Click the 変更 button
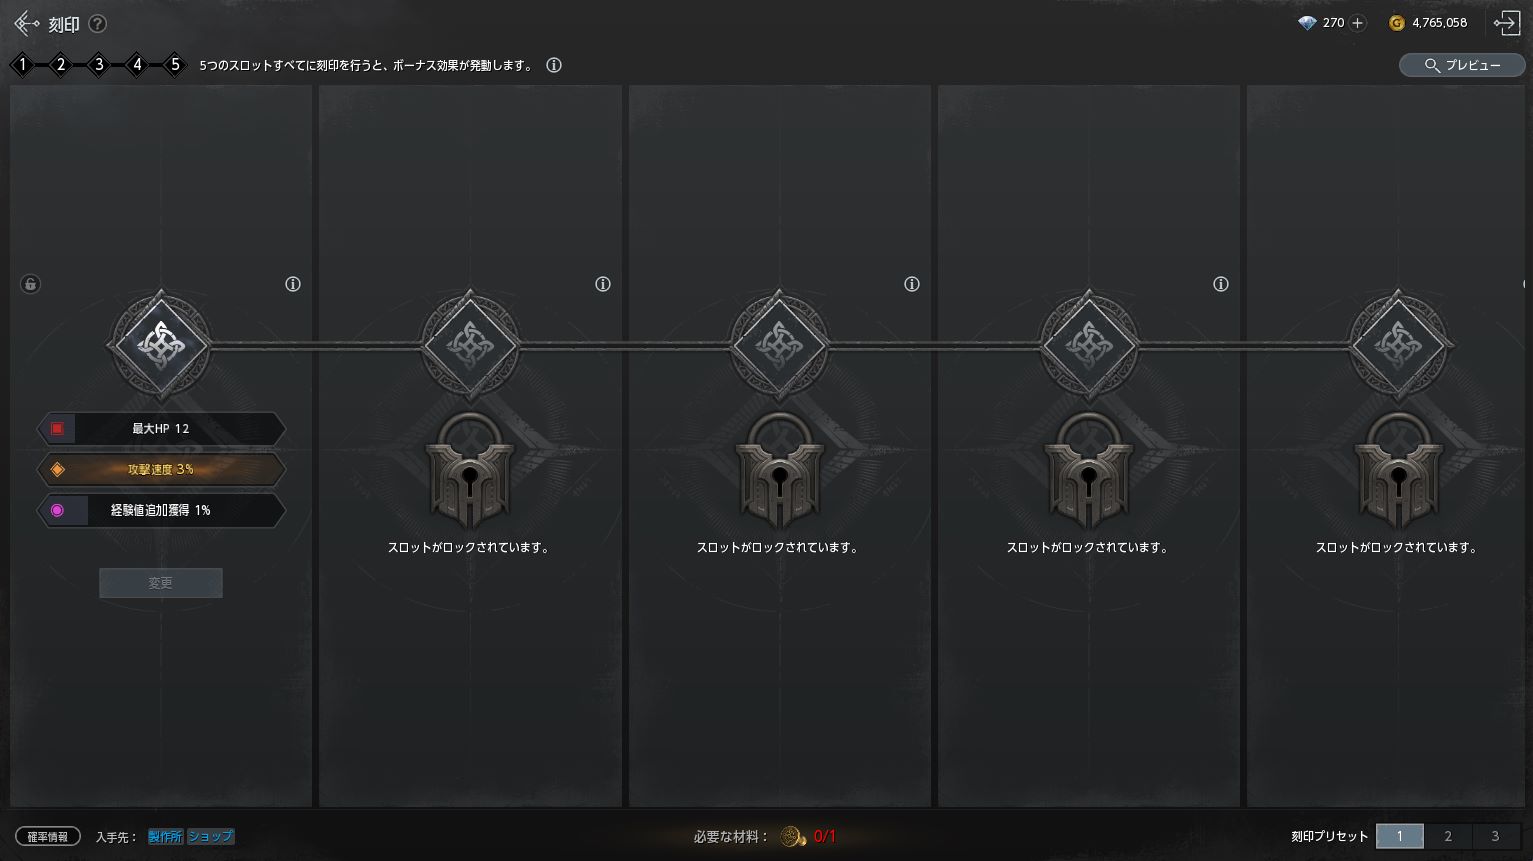 (x=161, y=583)
